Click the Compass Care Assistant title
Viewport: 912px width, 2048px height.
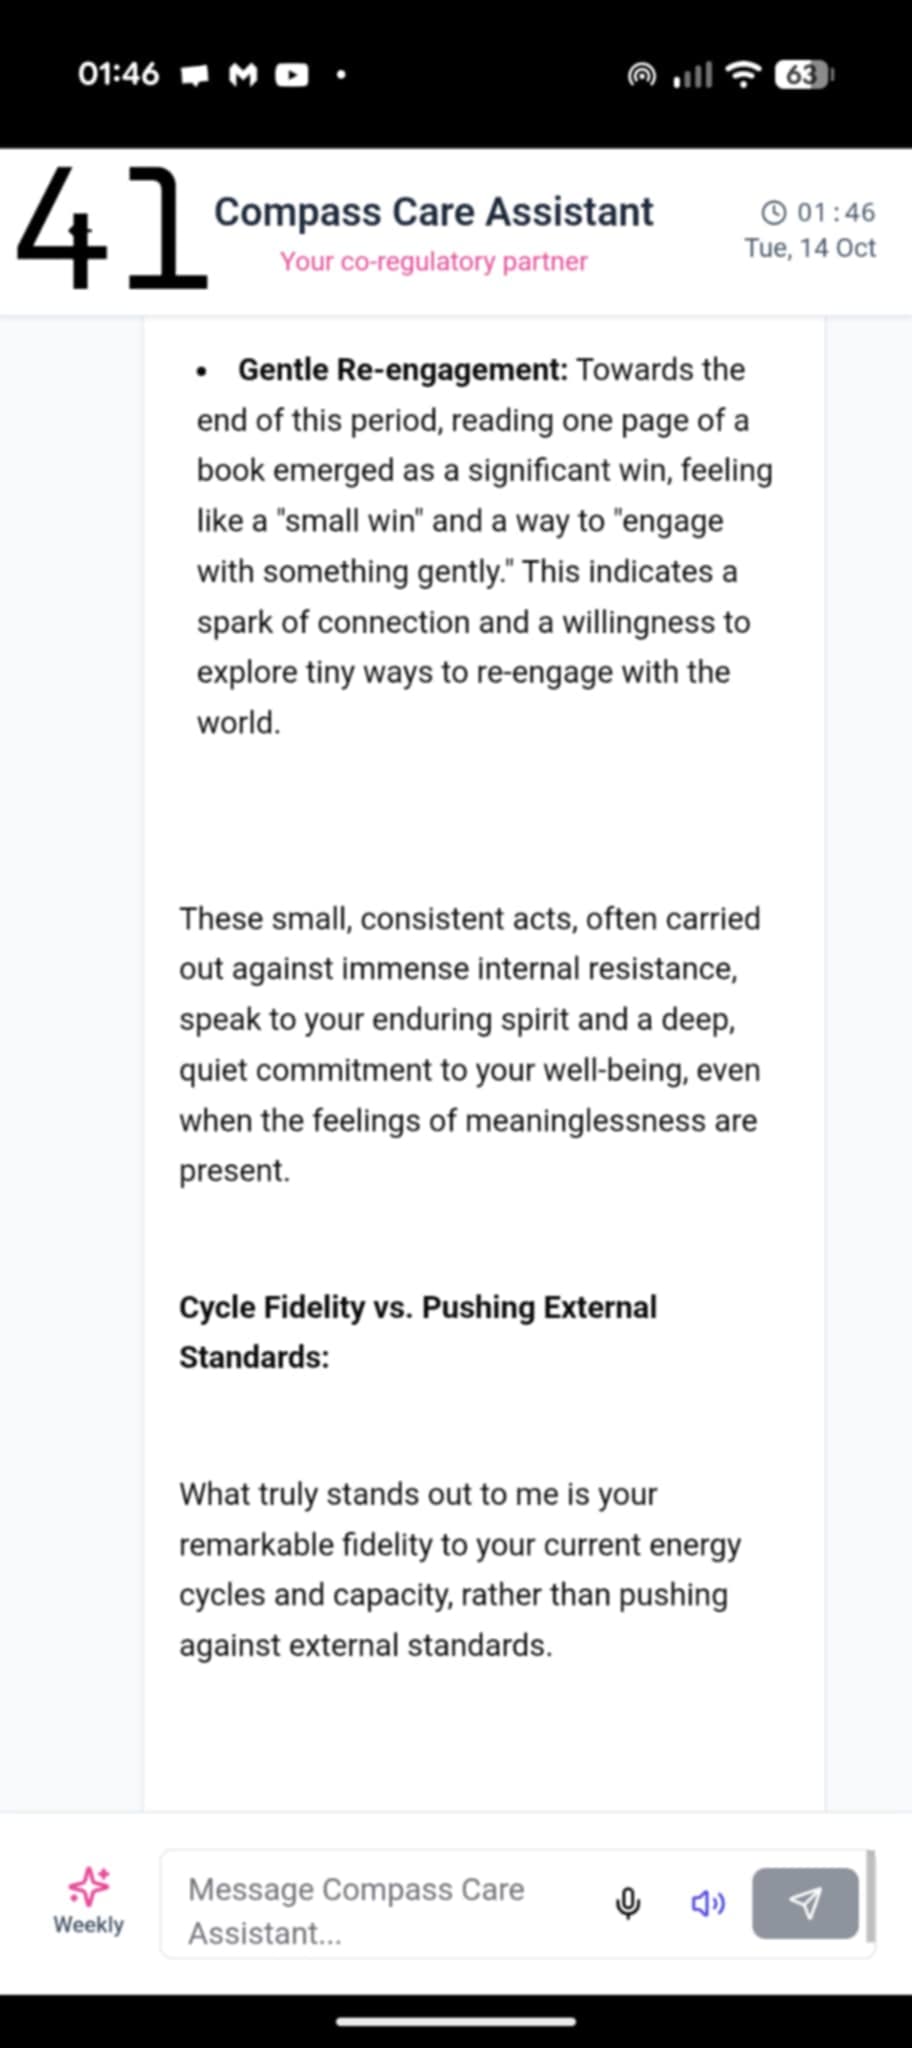click(433, 212)
